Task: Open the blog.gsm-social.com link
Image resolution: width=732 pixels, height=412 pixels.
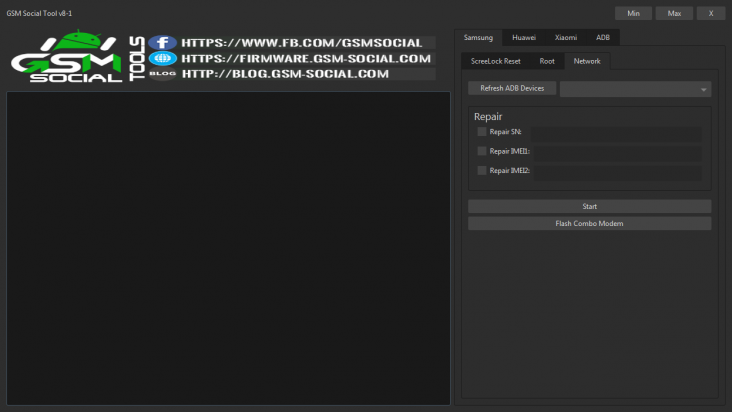Action: [x=285, y=74]
